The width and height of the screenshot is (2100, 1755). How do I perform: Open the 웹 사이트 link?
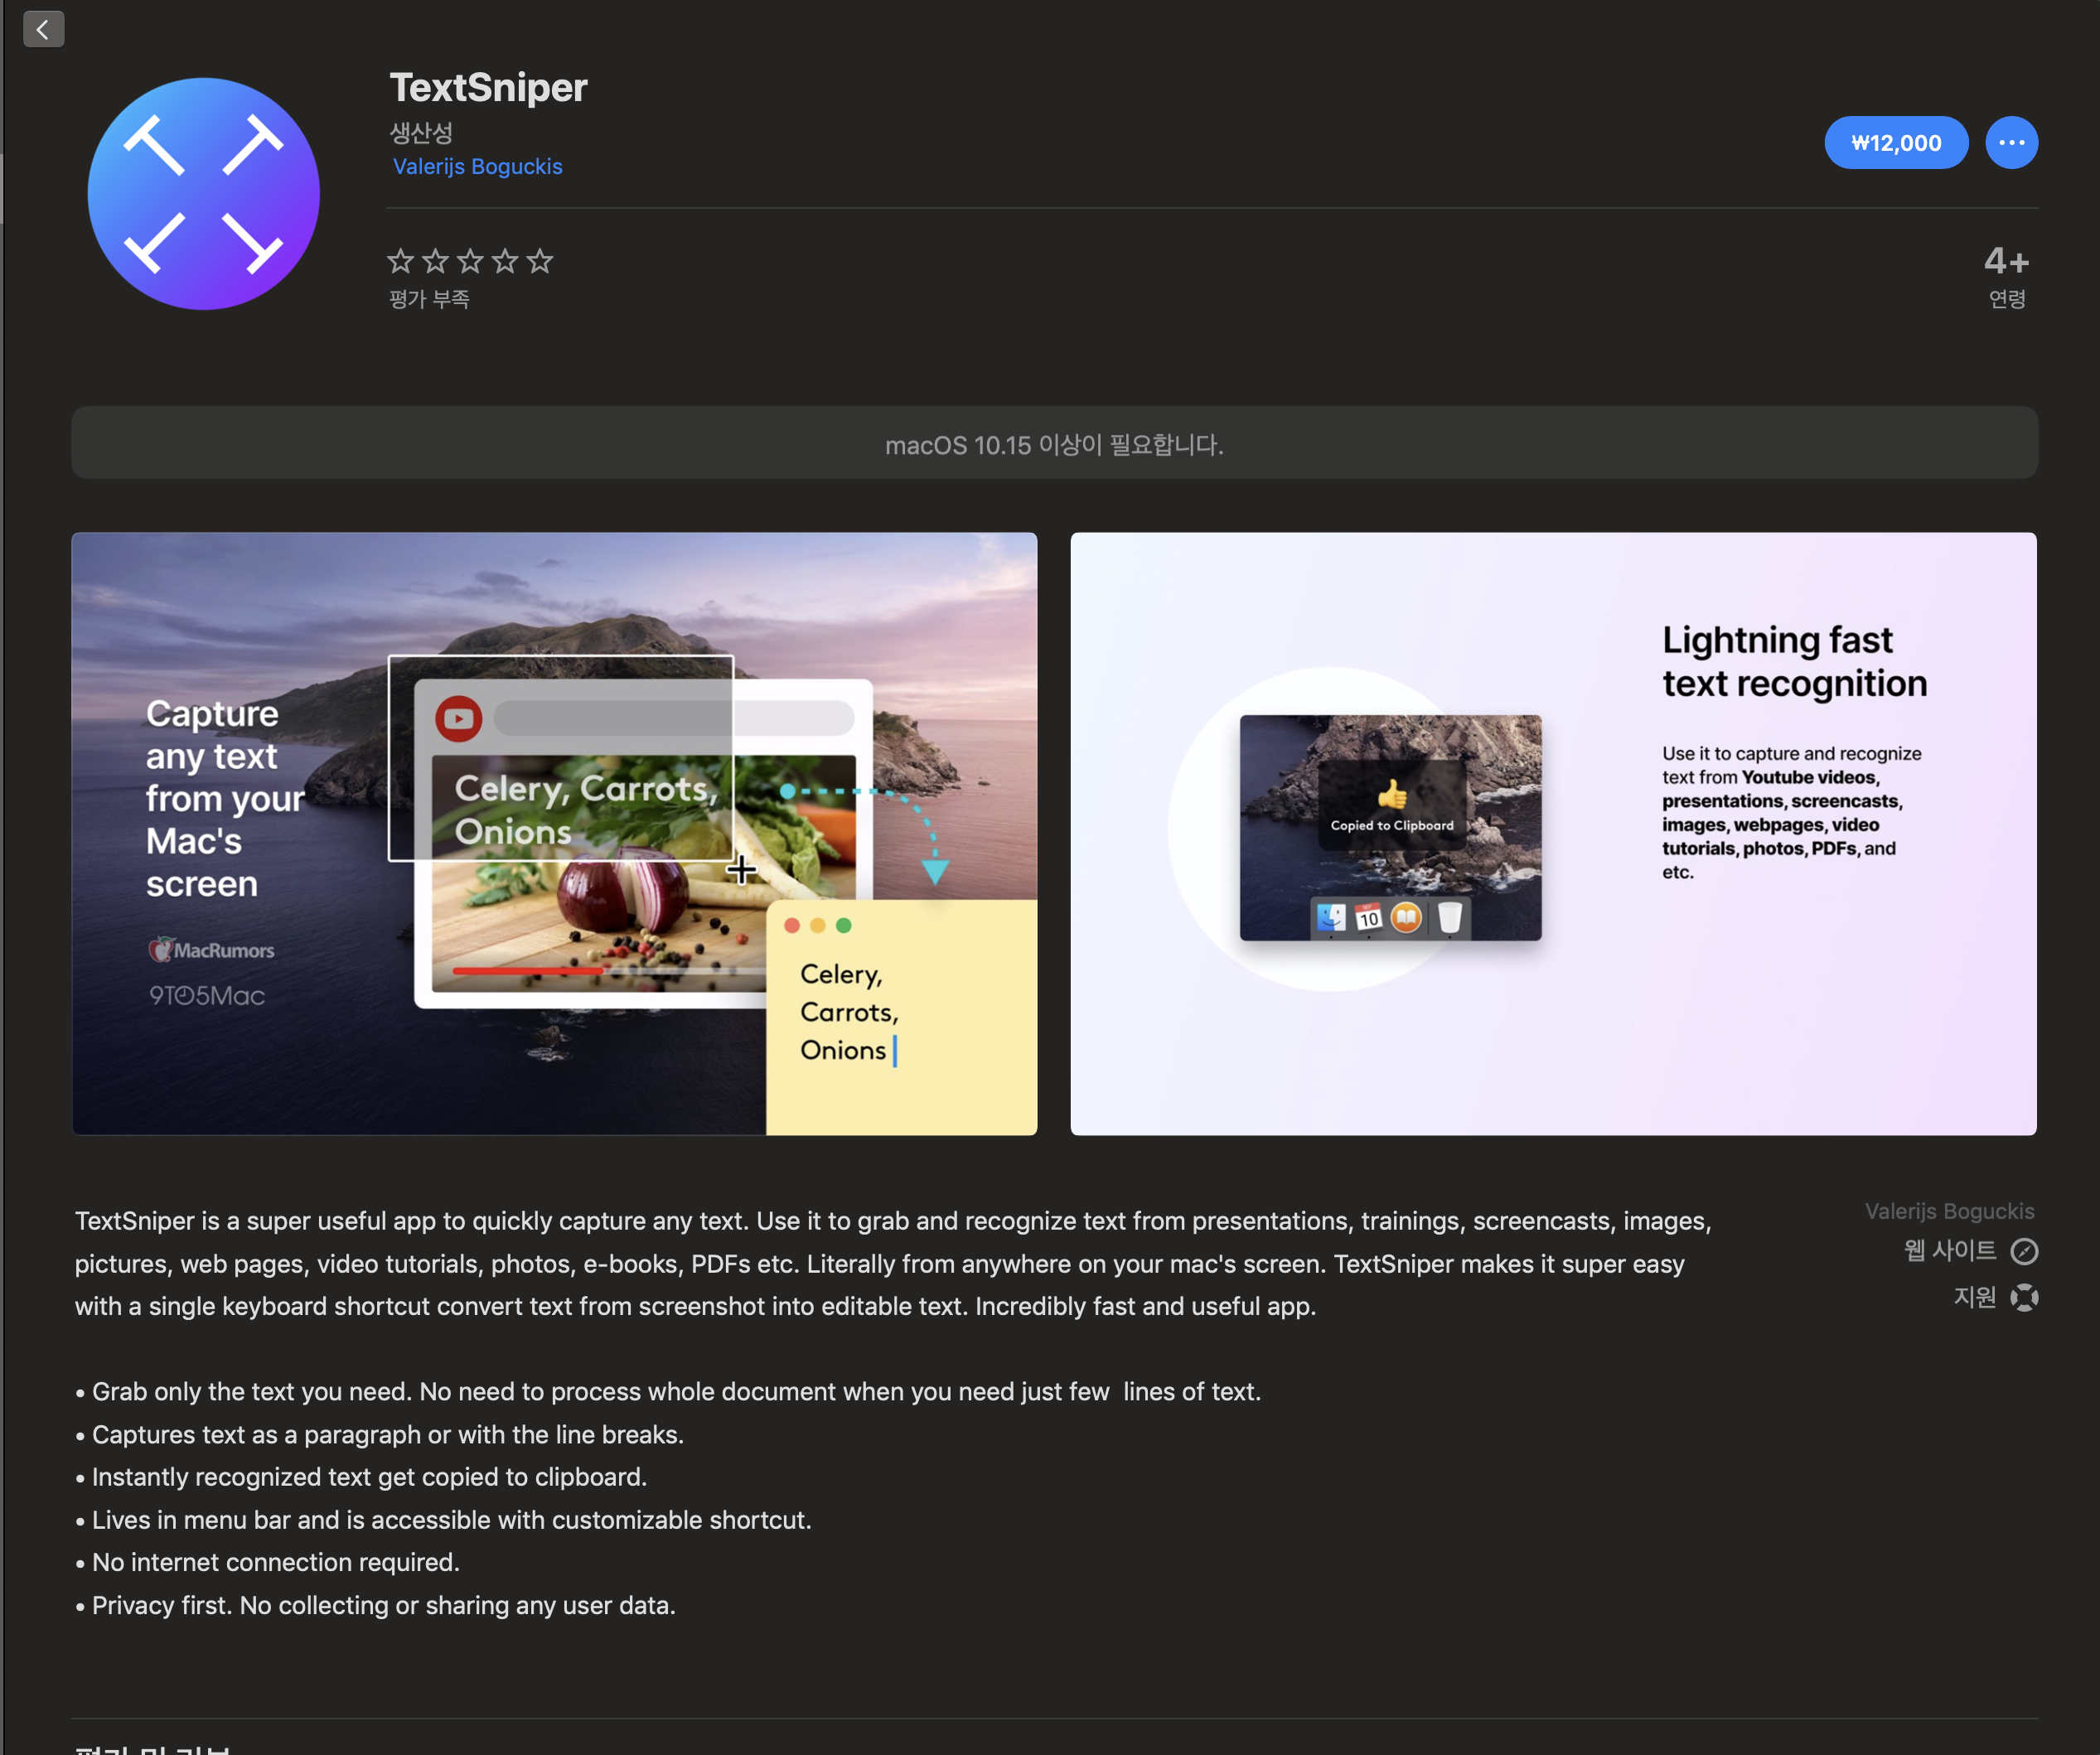coord(1949,1251)
